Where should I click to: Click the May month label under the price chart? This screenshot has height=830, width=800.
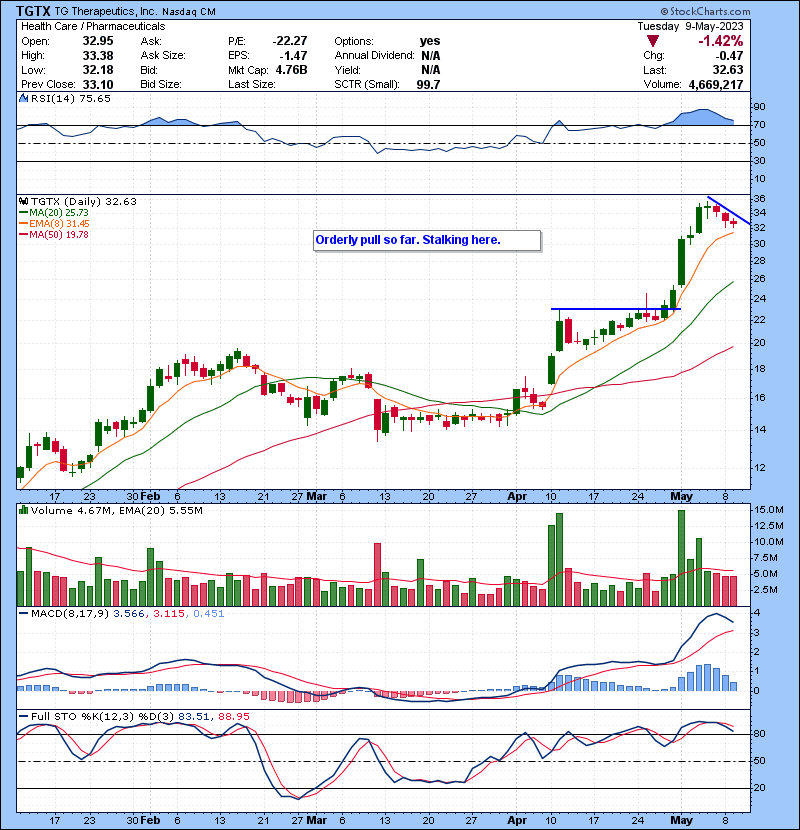[681, 496]
